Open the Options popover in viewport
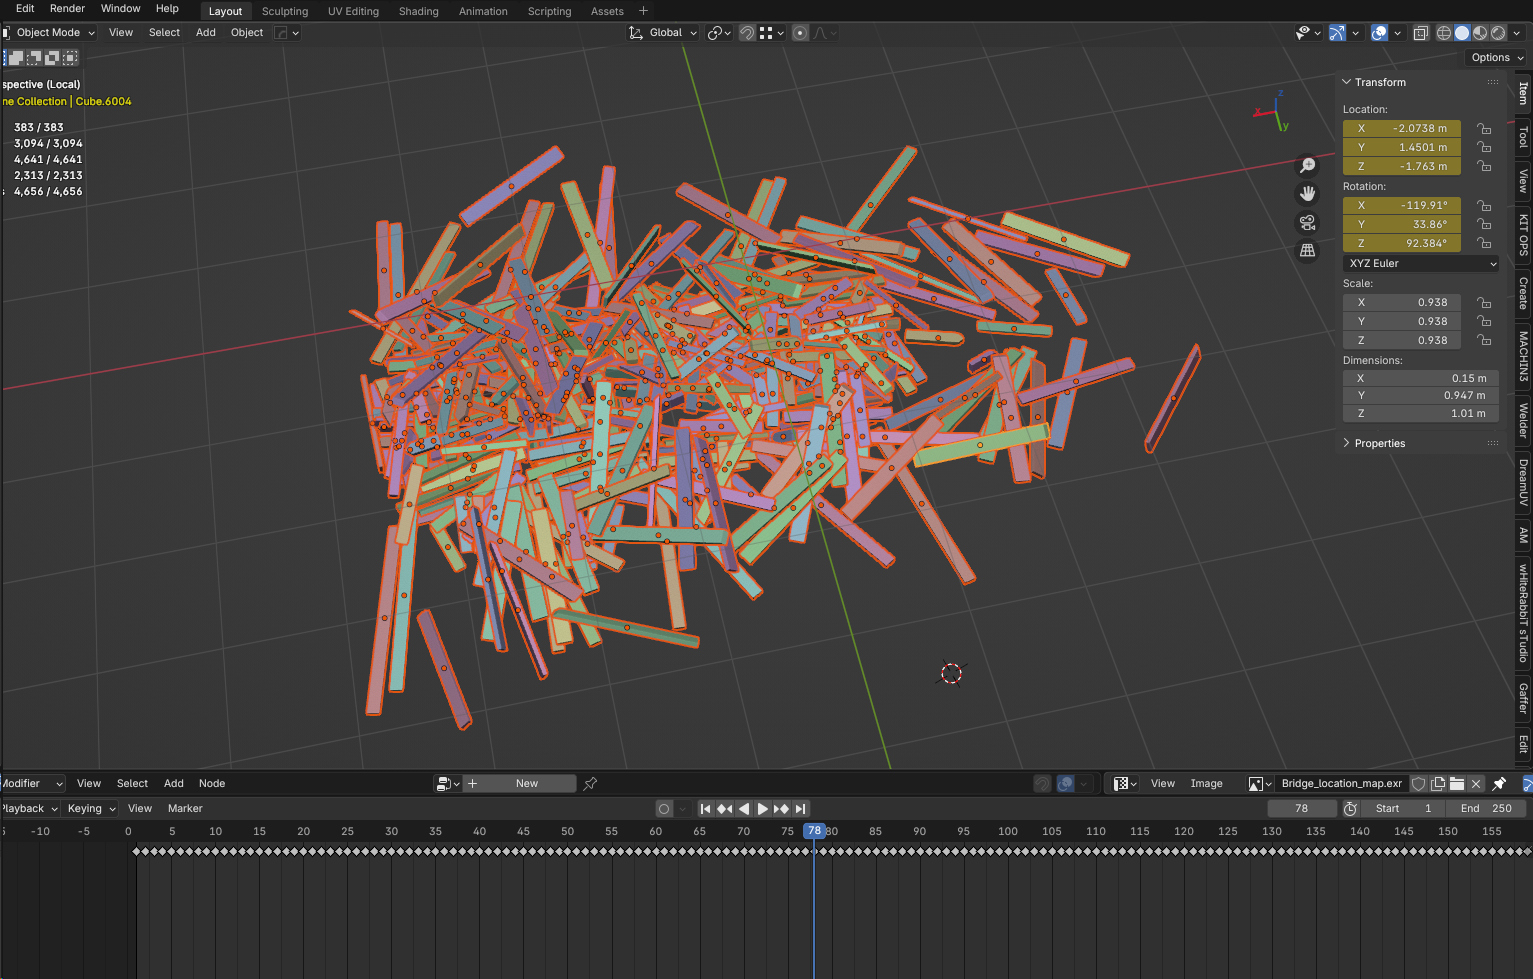The image size is (1533, 979). 1496,58
